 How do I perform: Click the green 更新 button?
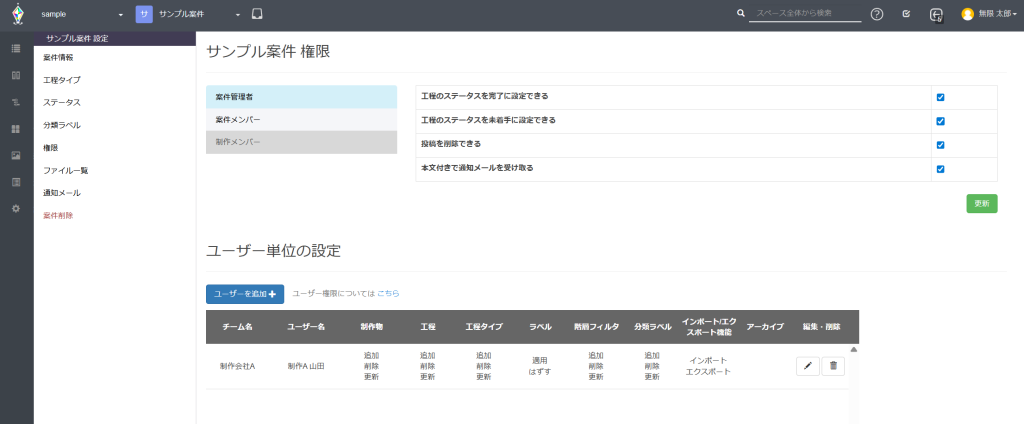981,203
